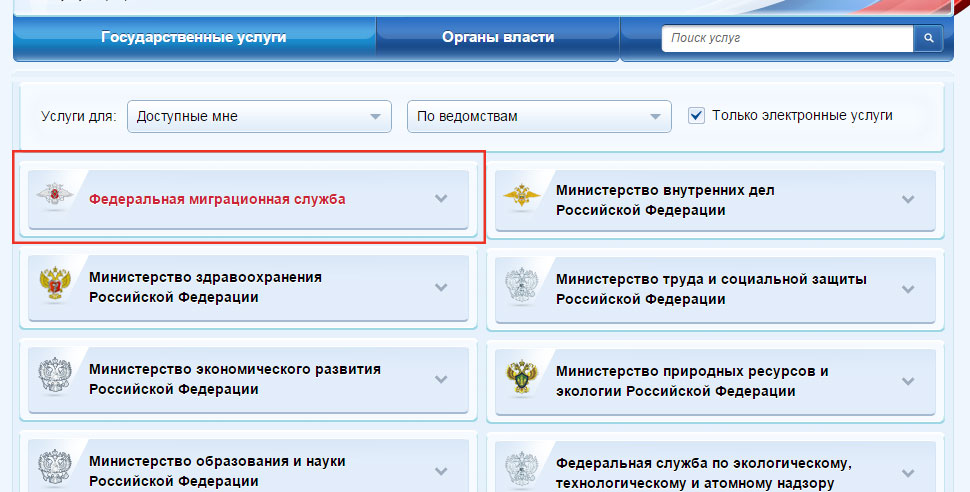Viewport: 970px width, 492px height.
Task: Open the 'Доступные мне' dropdown
Action: (x=259, y=116)
